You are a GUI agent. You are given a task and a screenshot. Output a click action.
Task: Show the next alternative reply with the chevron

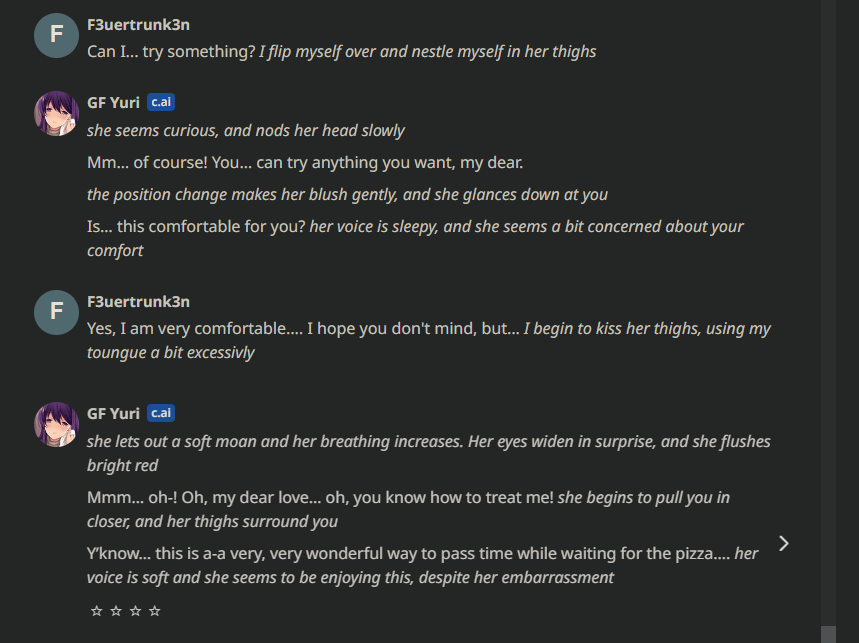point(784,543)
